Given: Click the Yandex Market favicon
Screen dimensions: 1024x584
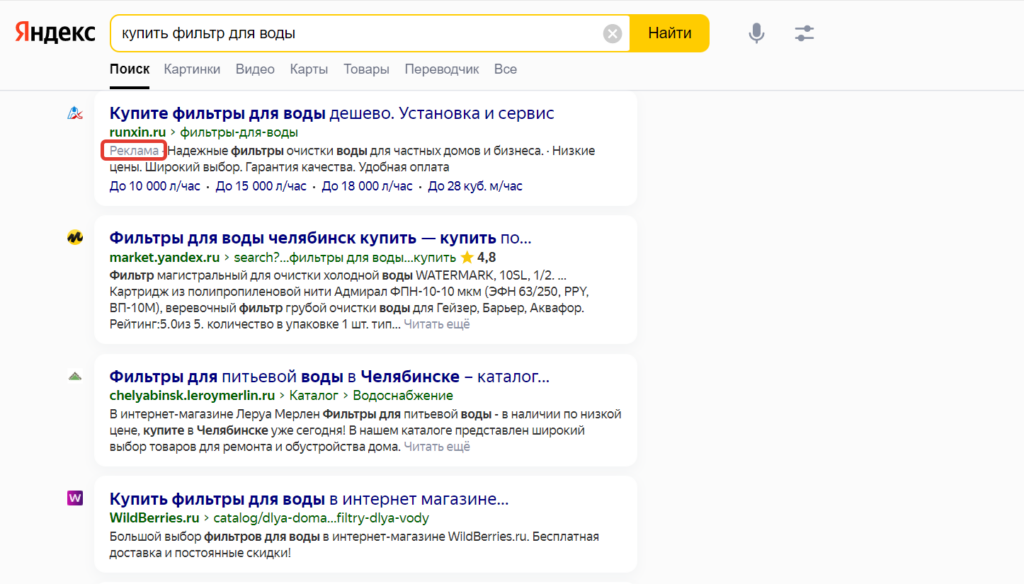Looking at the screenshot, I should click(75, 237).
